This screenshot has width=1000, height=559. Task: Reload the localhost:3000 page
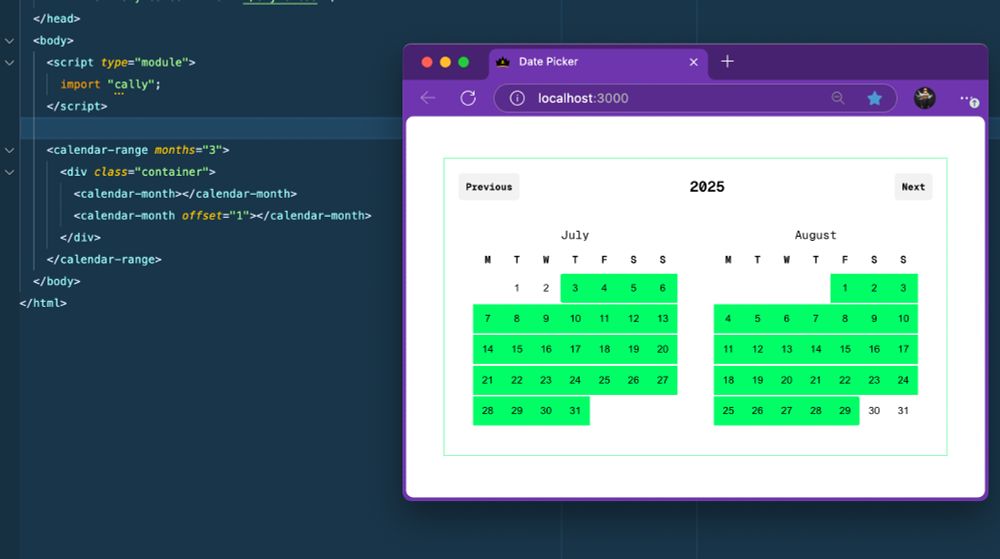pos(468,98)
